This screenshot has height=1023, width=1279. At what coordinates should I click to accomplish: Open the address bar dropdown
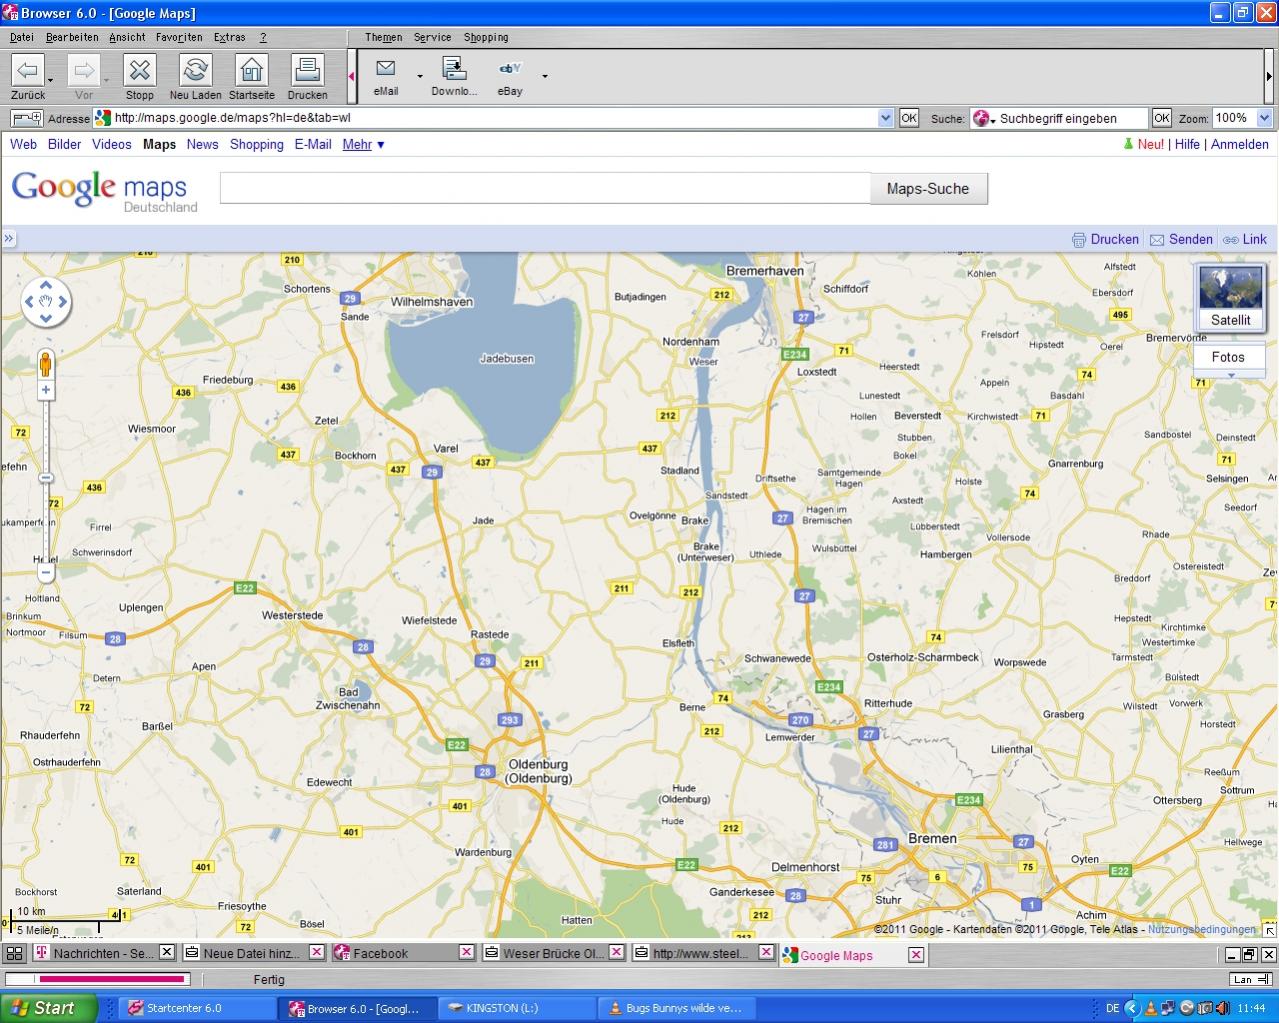pos(885,118)
